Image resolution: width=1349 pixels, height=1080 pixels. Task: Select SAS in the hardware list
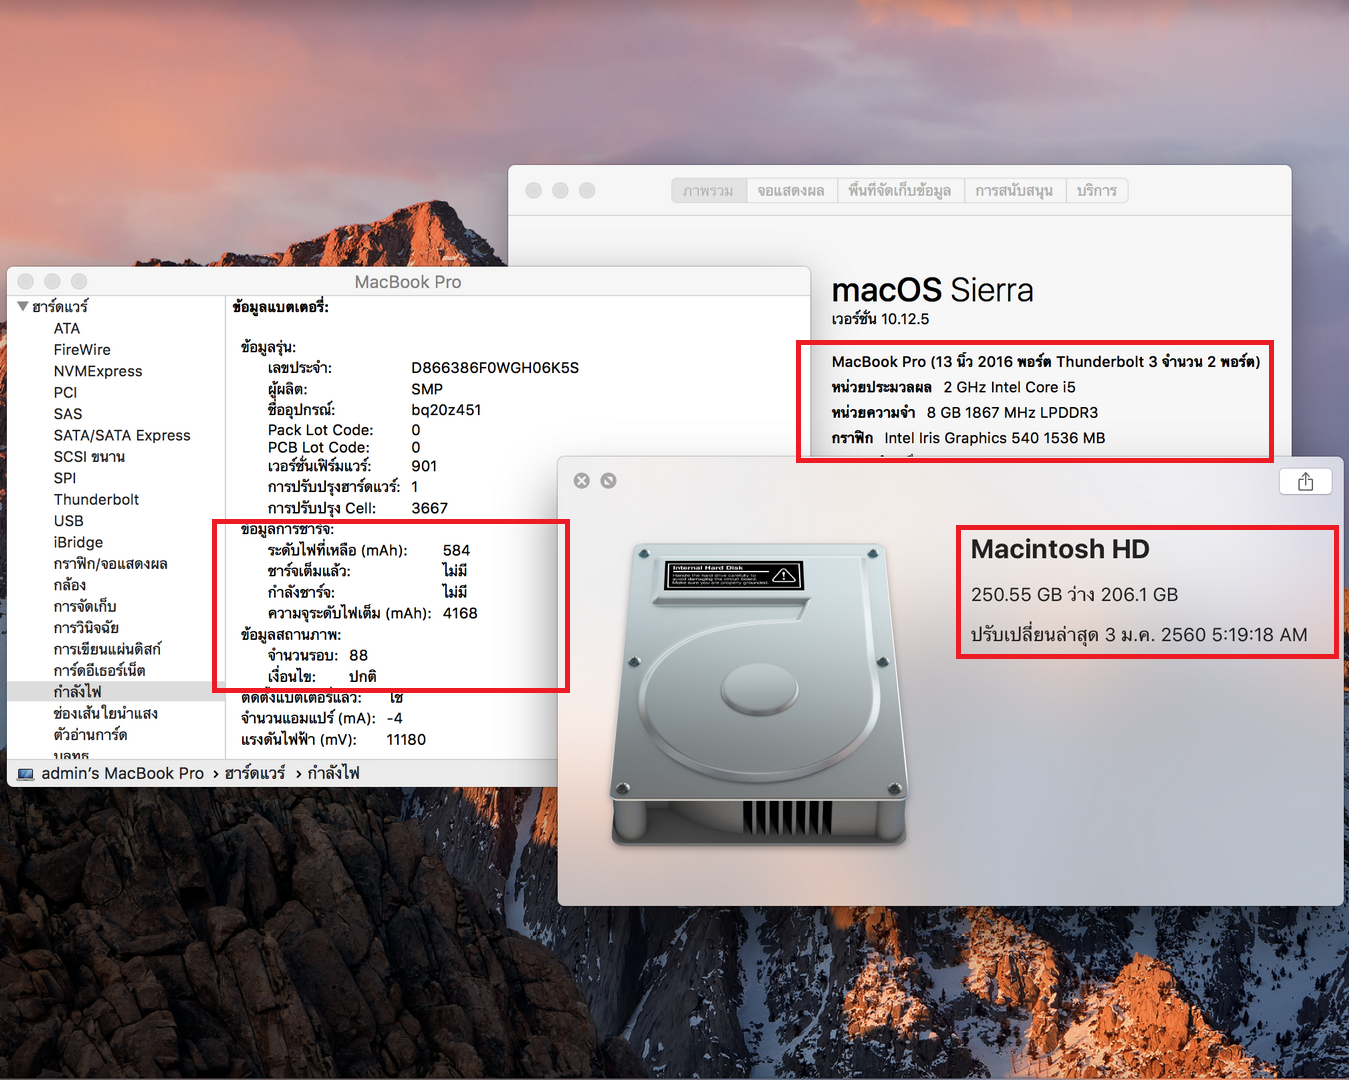pyautogui.click(x=68, y=413)
